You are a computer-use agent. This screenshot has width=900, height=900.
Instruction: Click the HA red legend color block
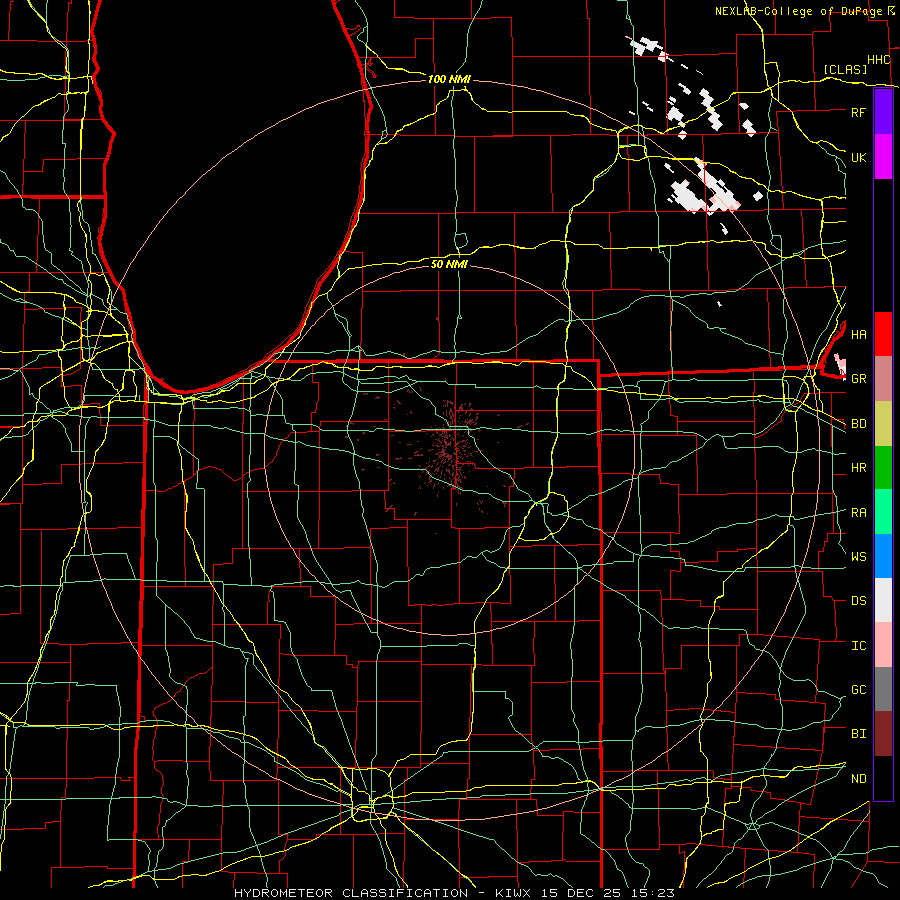(x=883, y=334)
